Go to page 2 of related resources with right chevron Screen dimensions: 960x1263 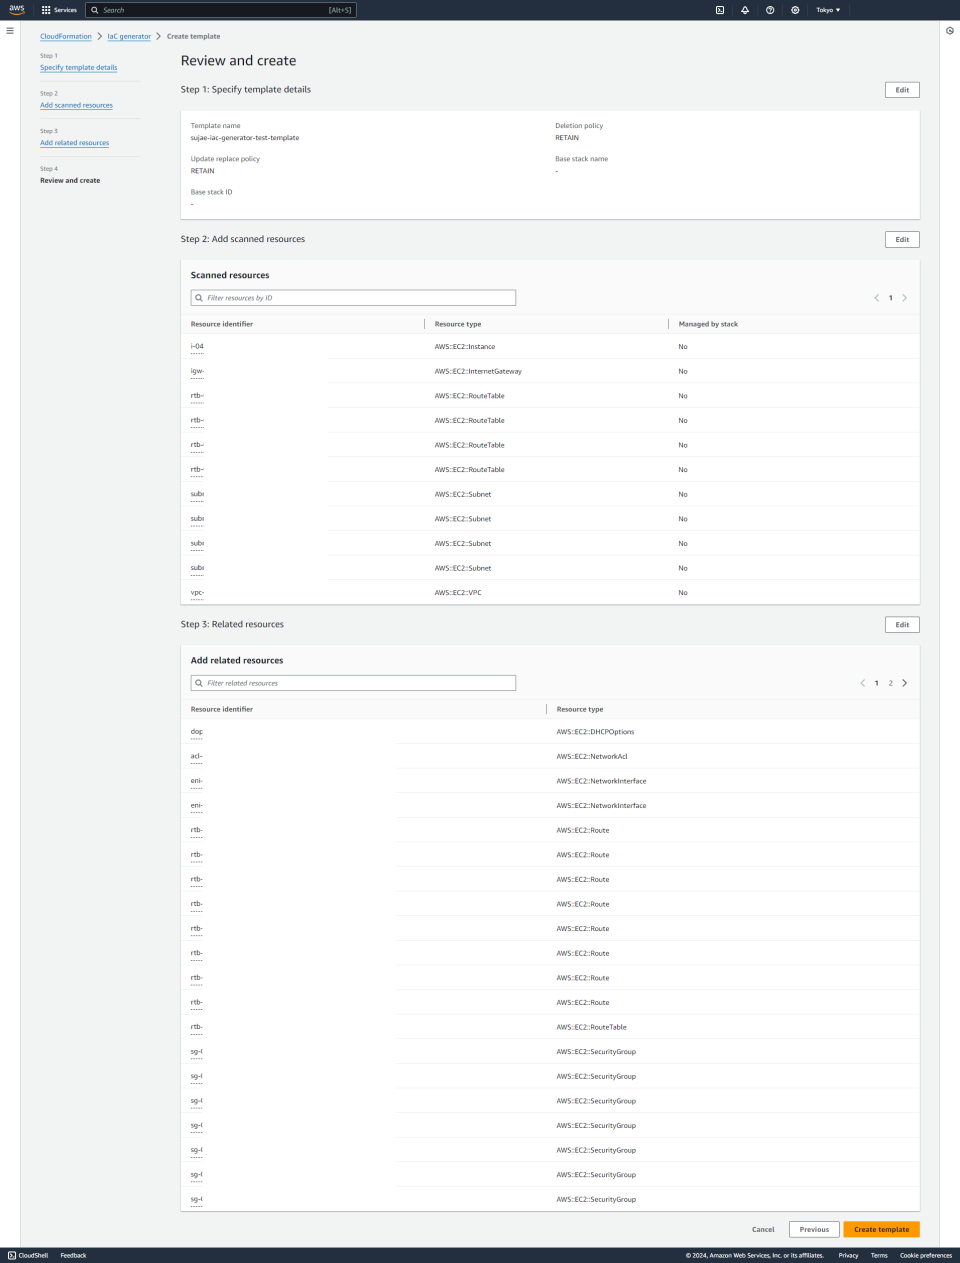point(905,682)
